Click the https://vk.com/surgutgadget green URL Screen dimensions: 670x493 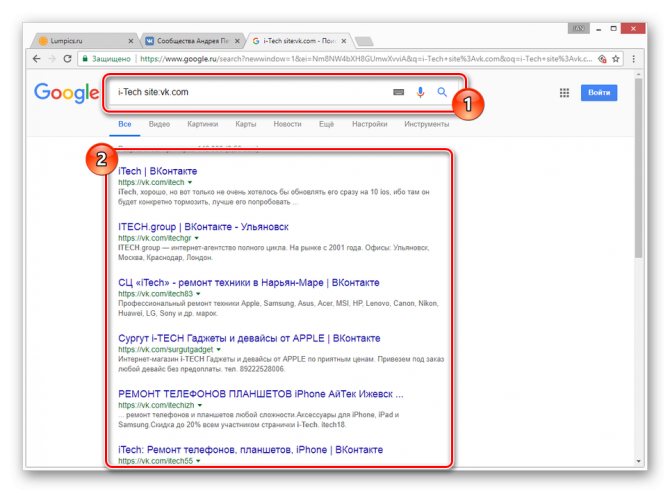[x=165, y=349]
